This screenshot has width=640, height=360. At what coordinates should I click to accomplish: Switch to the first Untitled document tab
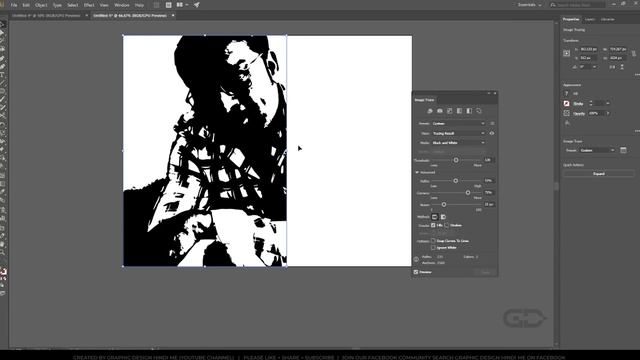click(46, 16)
